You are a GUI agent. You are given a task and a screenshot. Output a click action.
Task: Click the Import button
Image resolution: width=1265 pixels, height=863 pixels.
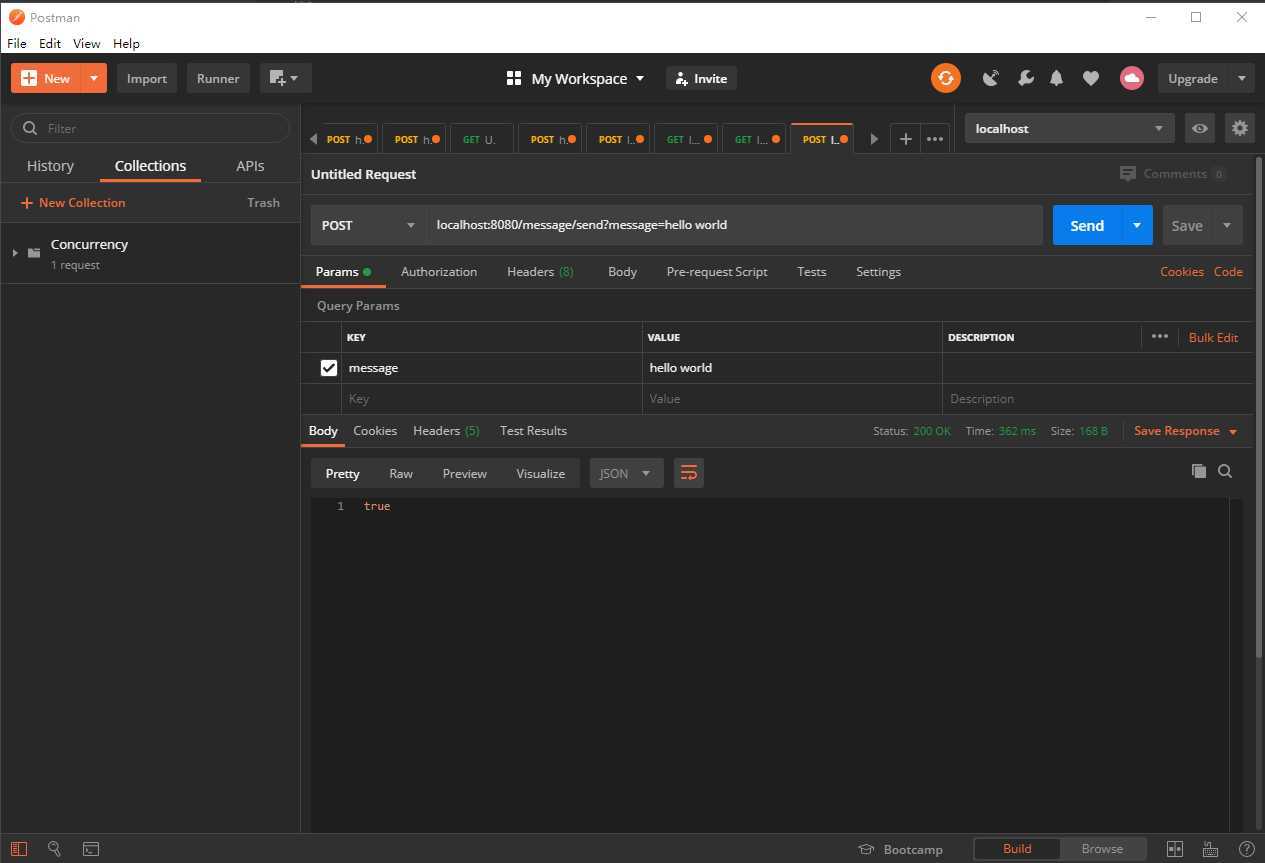147,78
